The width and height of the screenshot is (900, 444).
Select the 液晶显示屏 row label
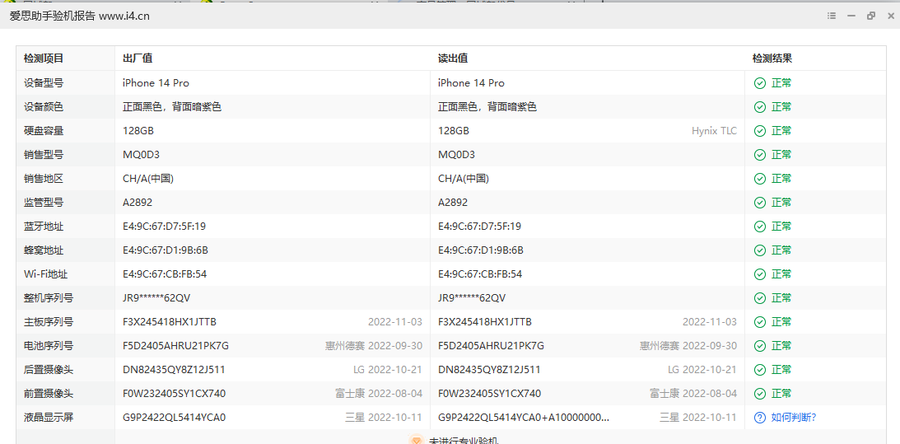click(x=48, y=418)
